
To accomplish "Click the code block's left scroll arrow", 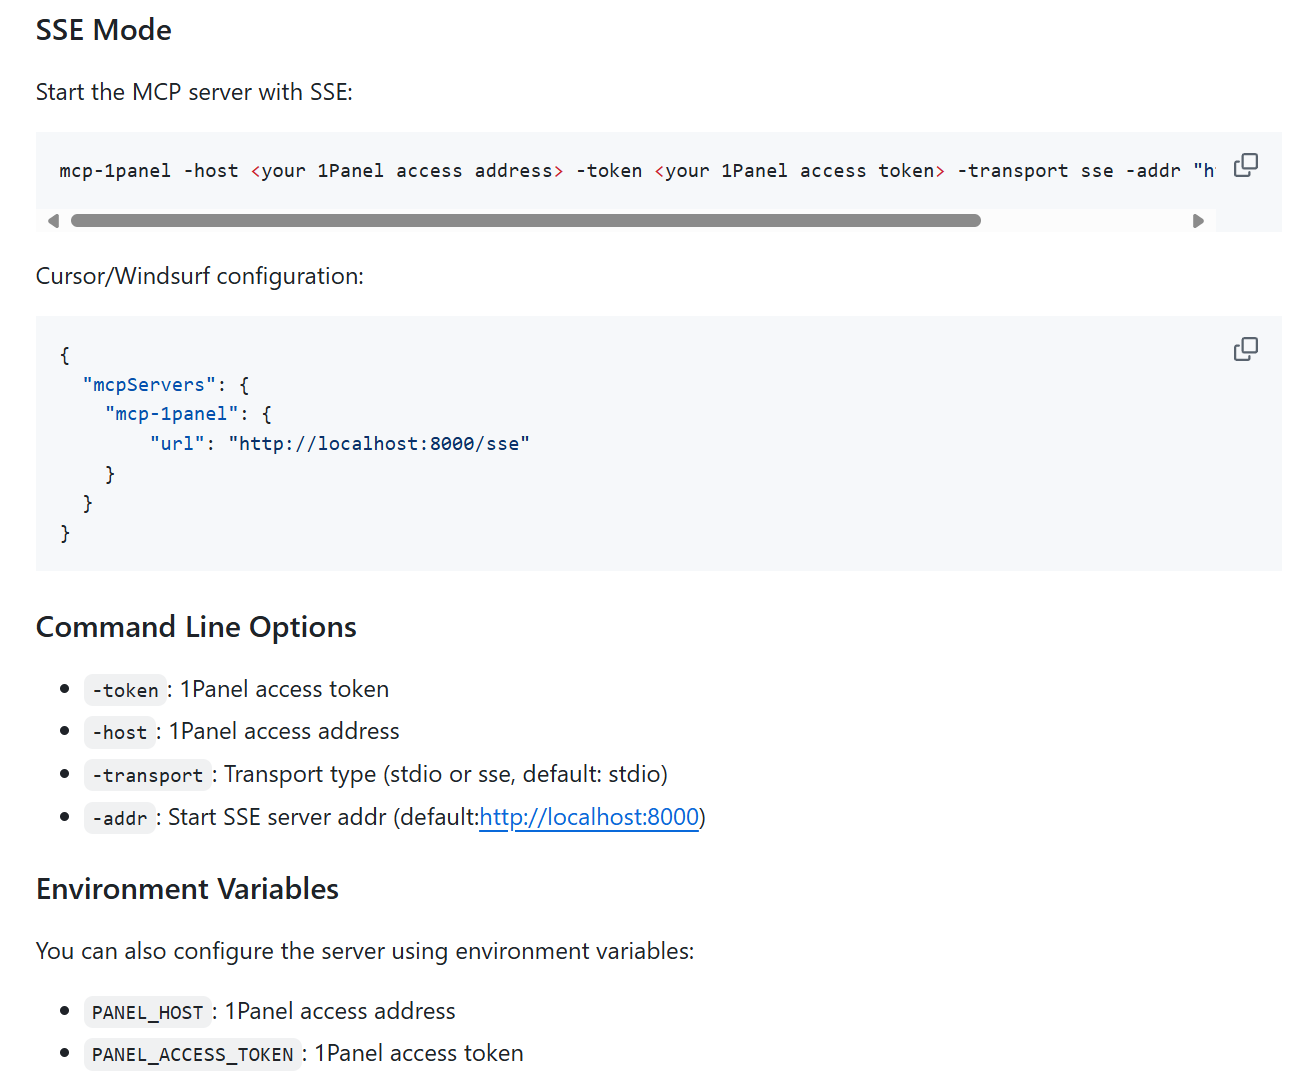I will (x=53, y=221).
